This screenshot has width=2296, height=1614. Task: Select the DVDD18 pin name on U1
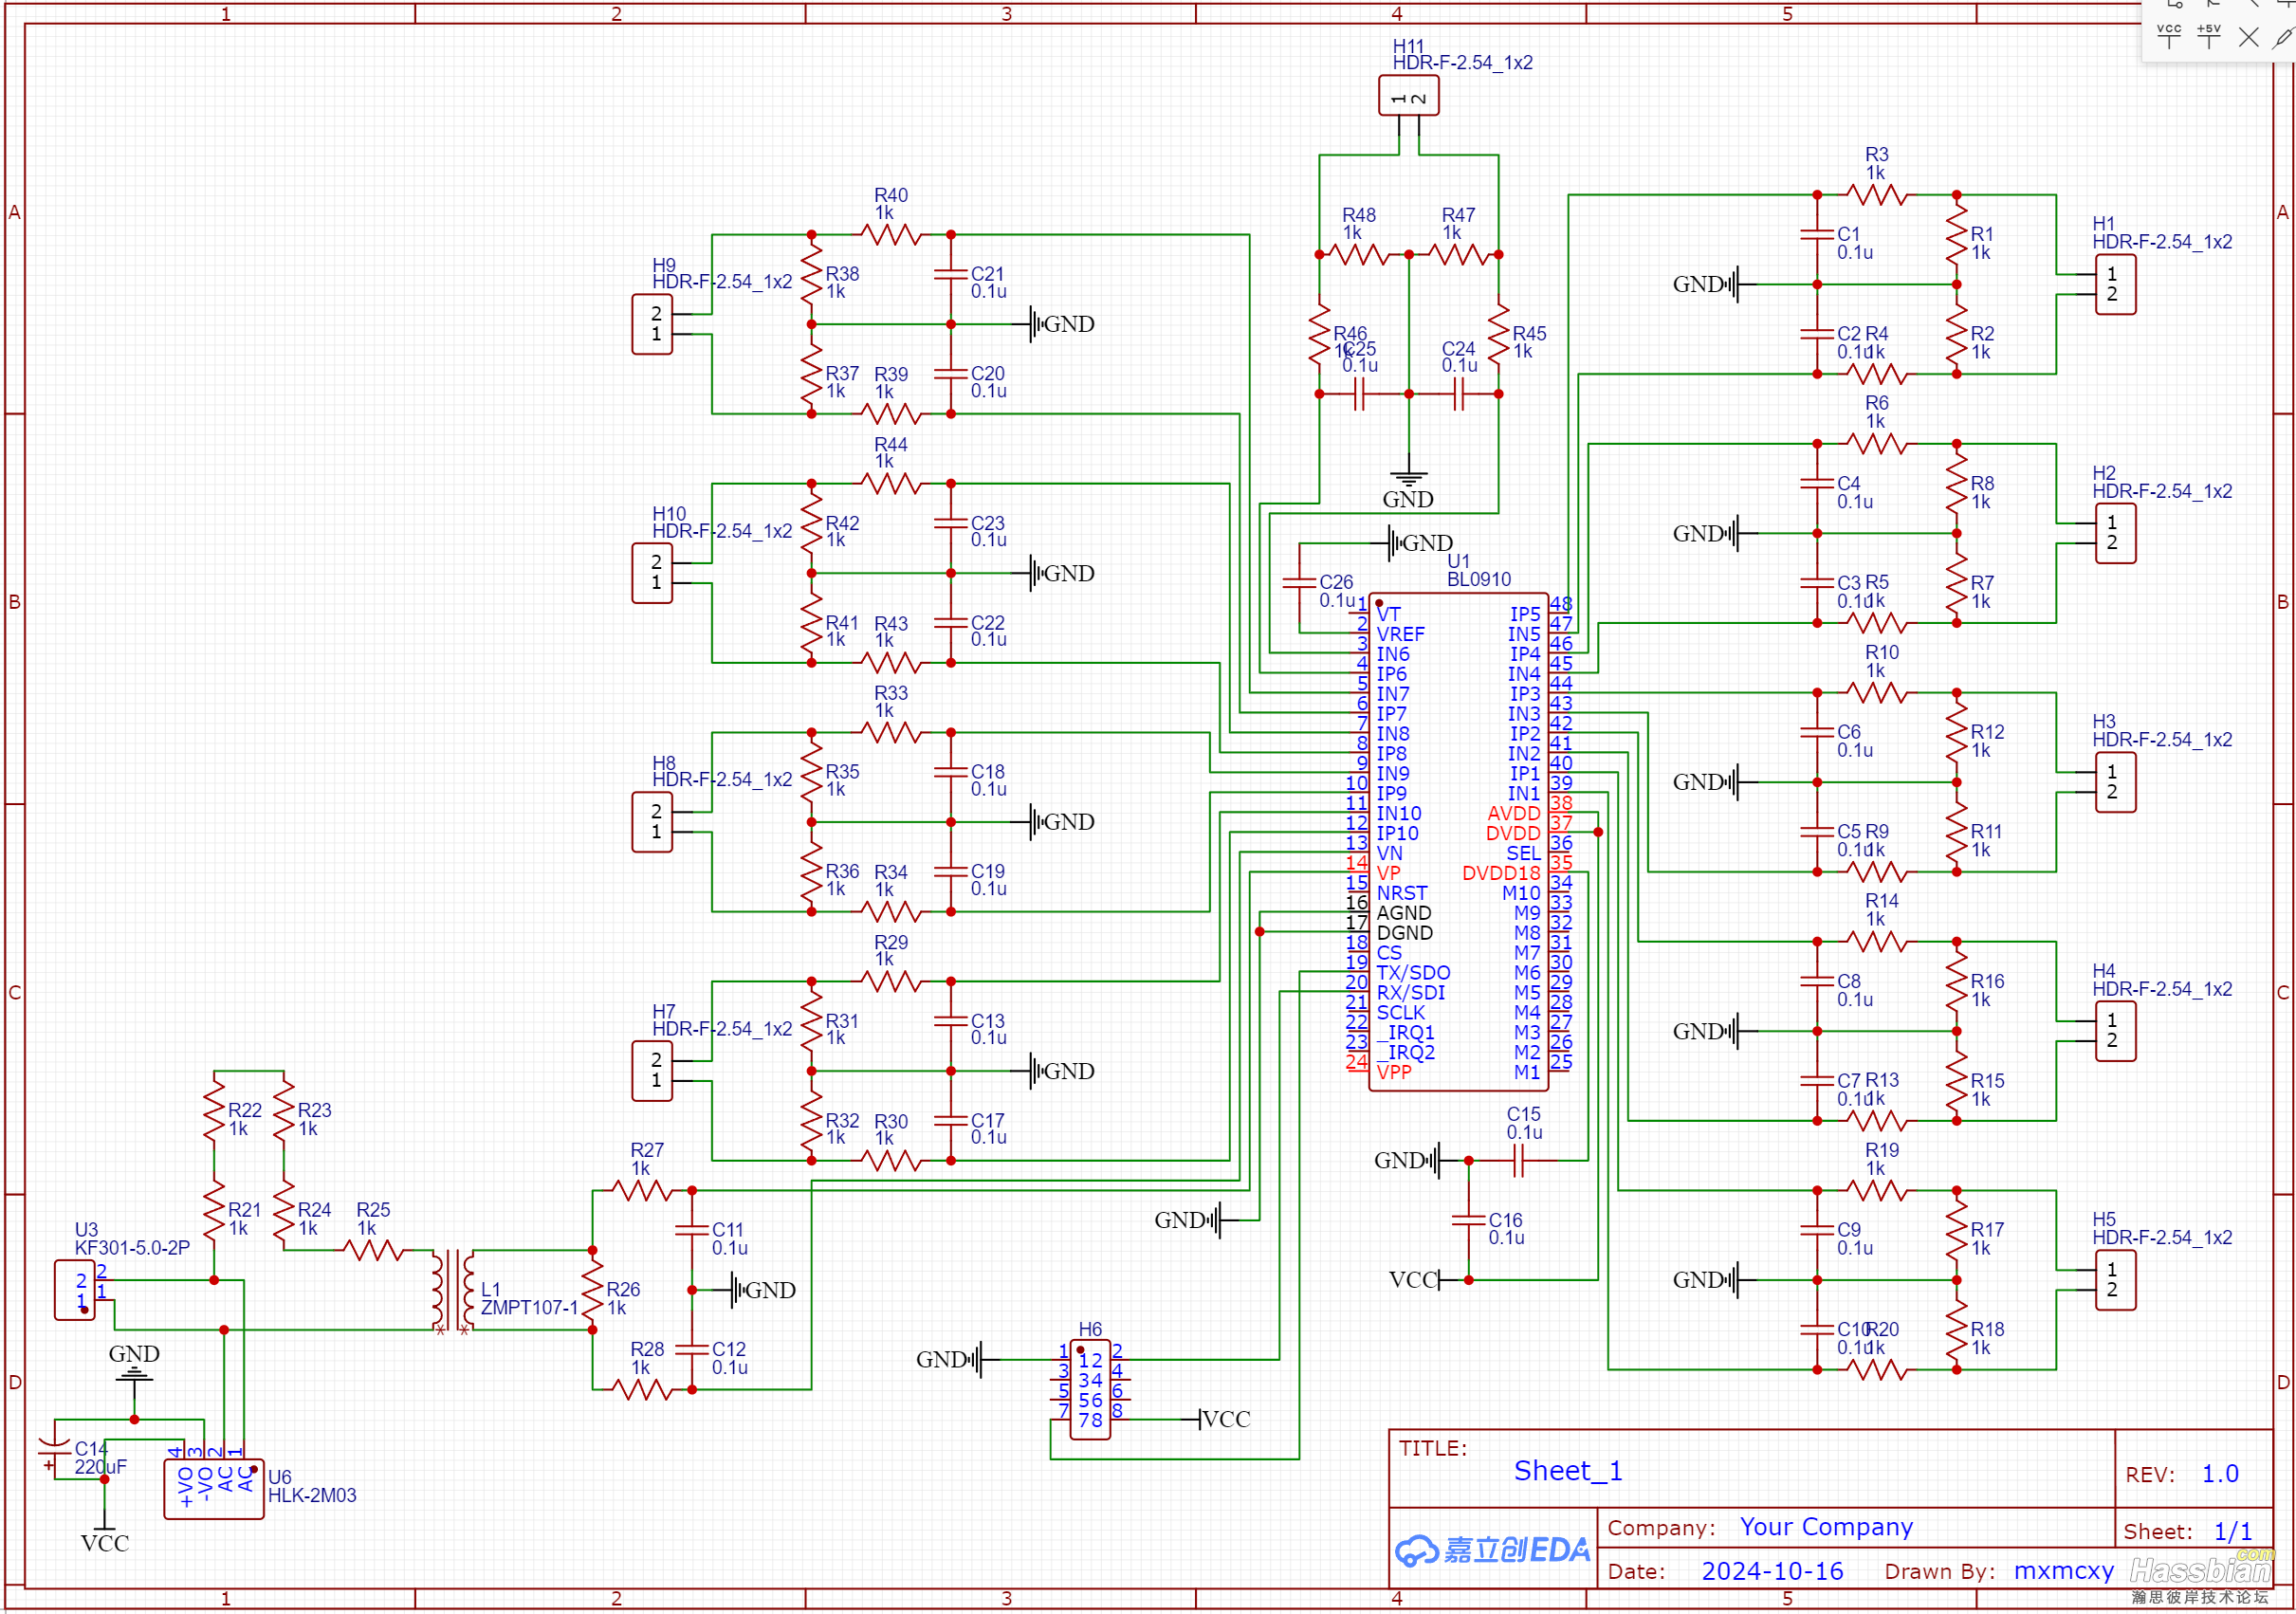click(x=1501, y=874)
